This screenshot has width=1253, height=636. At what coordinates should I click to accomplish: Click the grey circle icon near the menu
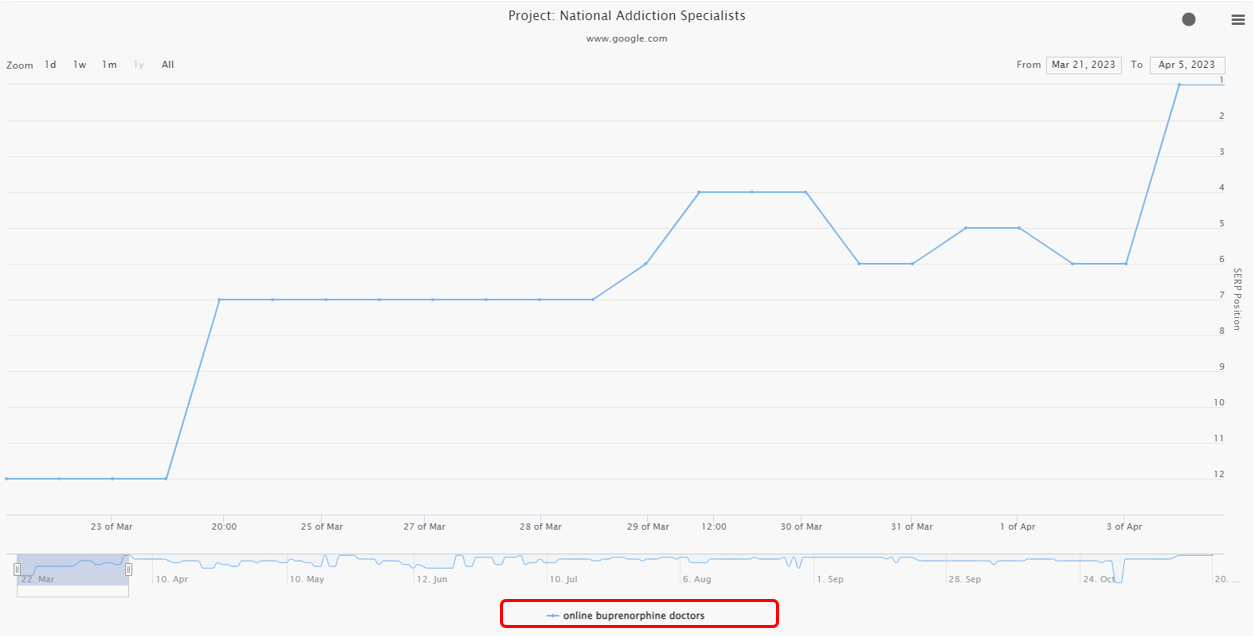tap(1189, 19)
